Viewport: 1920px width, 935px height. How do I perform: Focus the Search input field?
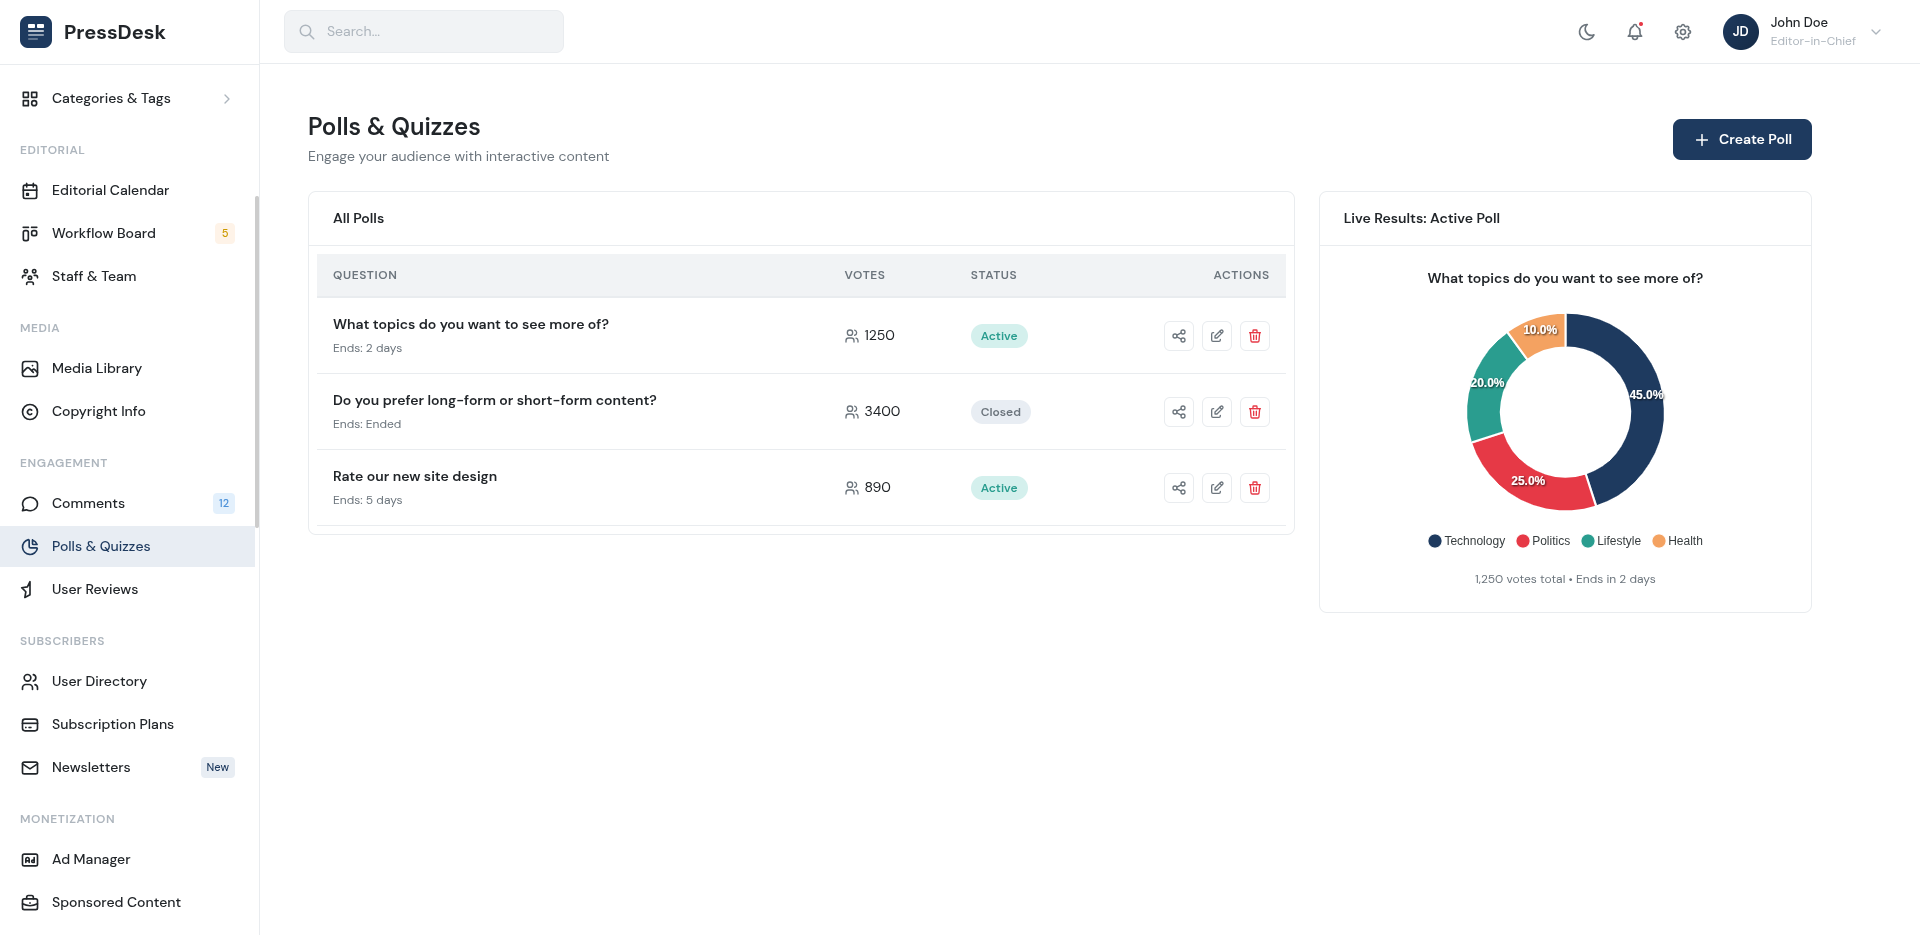tap(424, 32)
